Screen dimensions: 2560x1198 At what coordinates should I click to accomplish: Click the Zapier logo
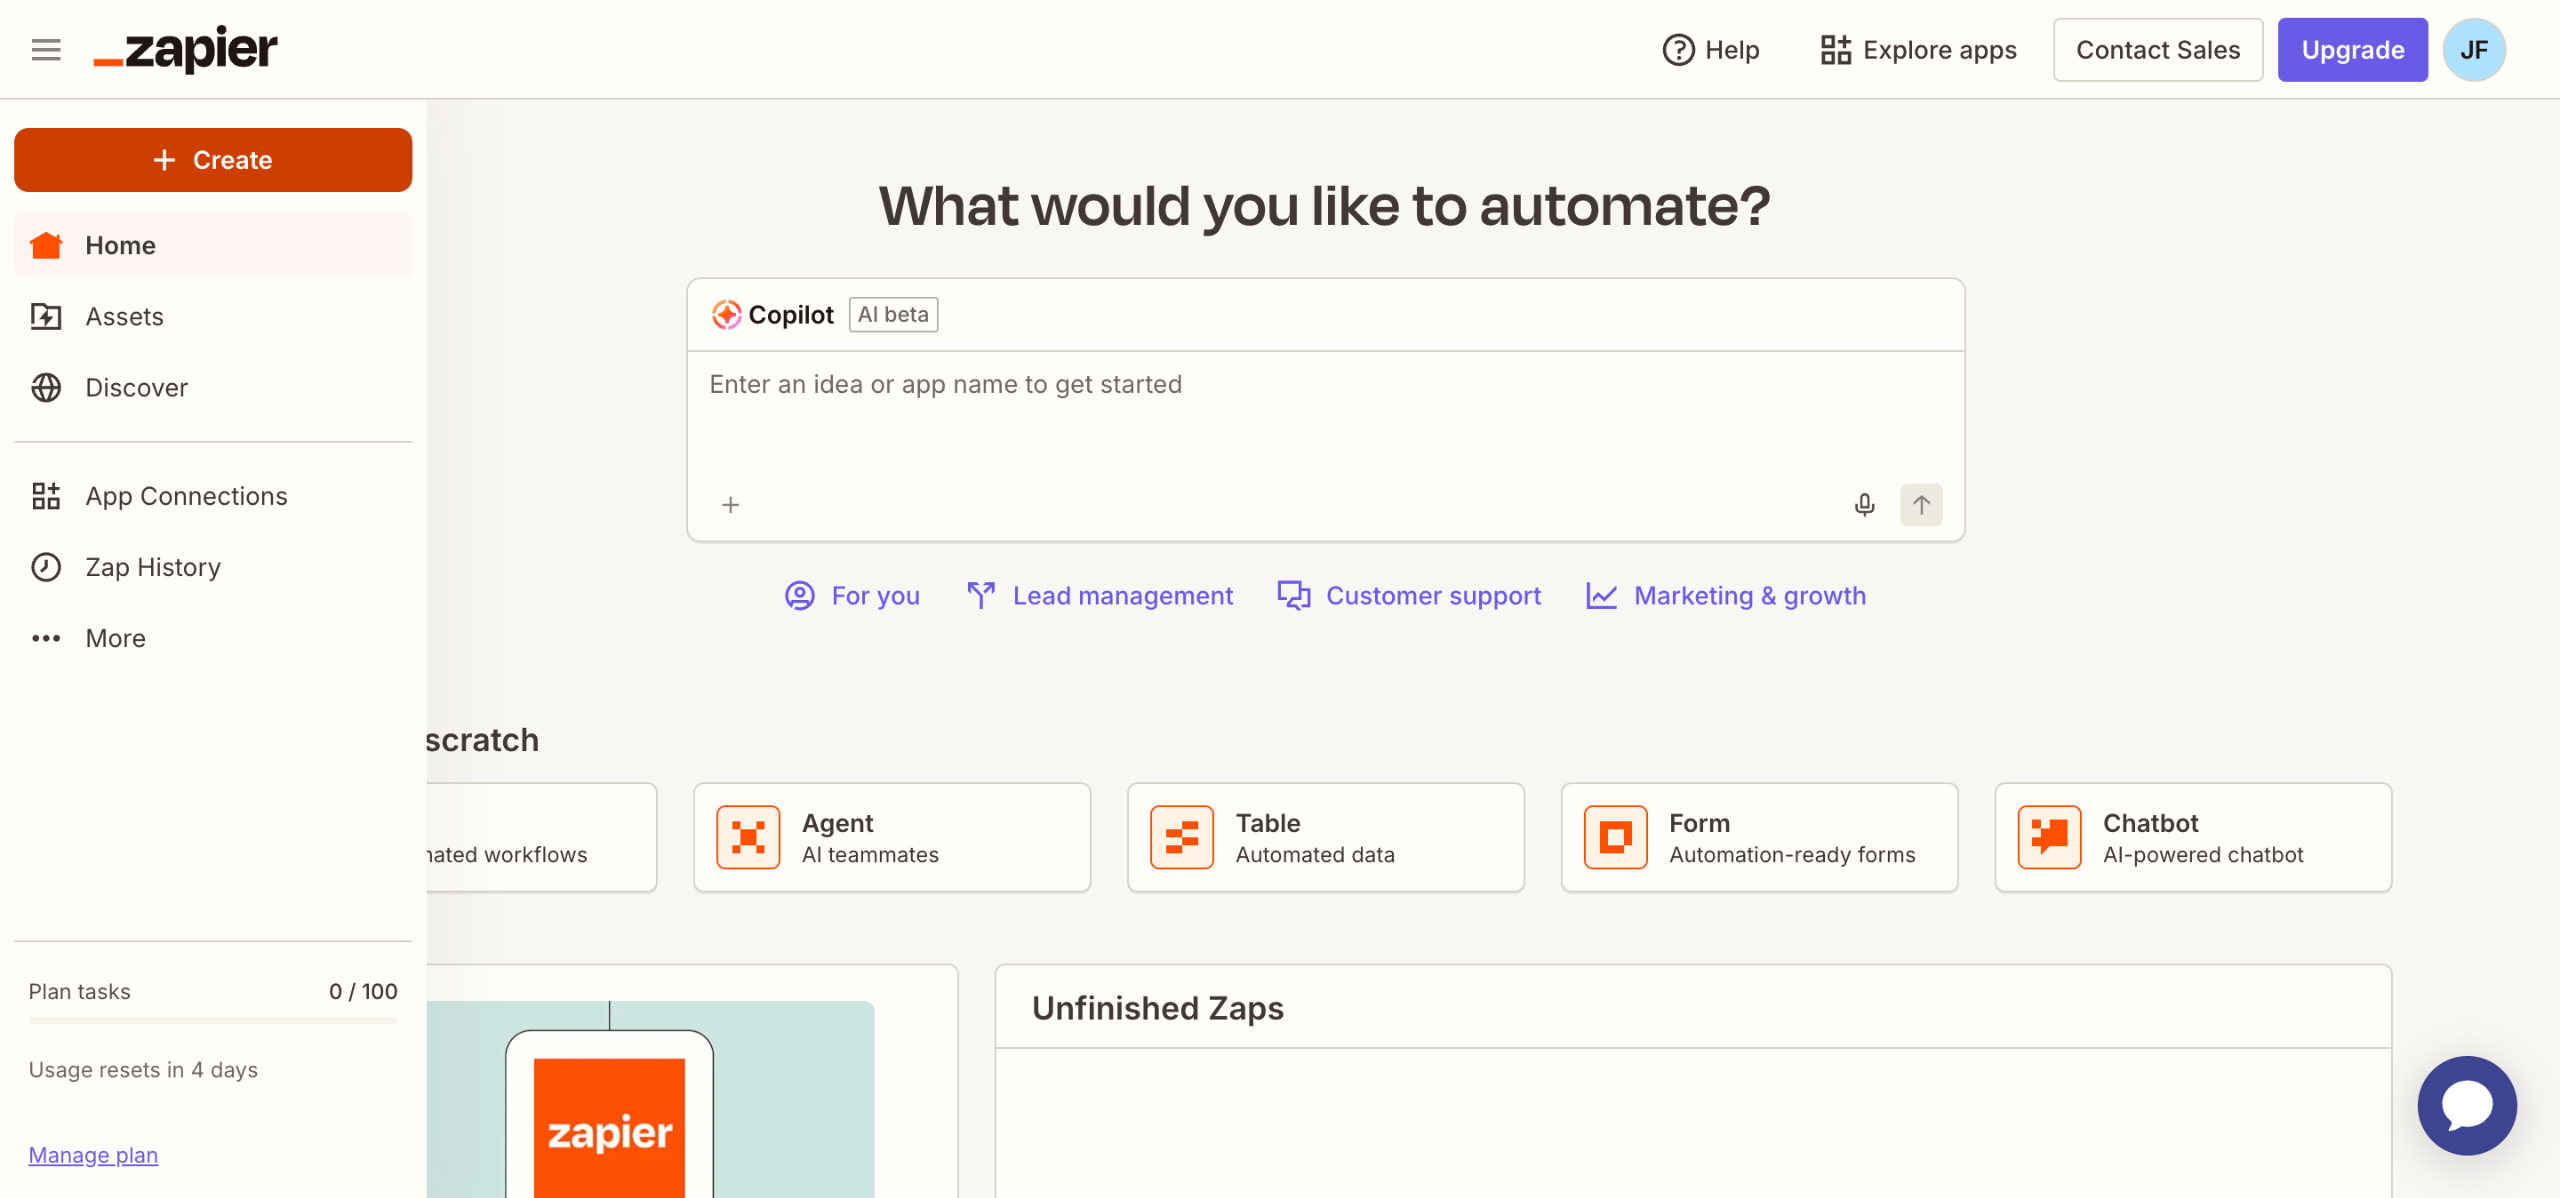pos(186,49)
